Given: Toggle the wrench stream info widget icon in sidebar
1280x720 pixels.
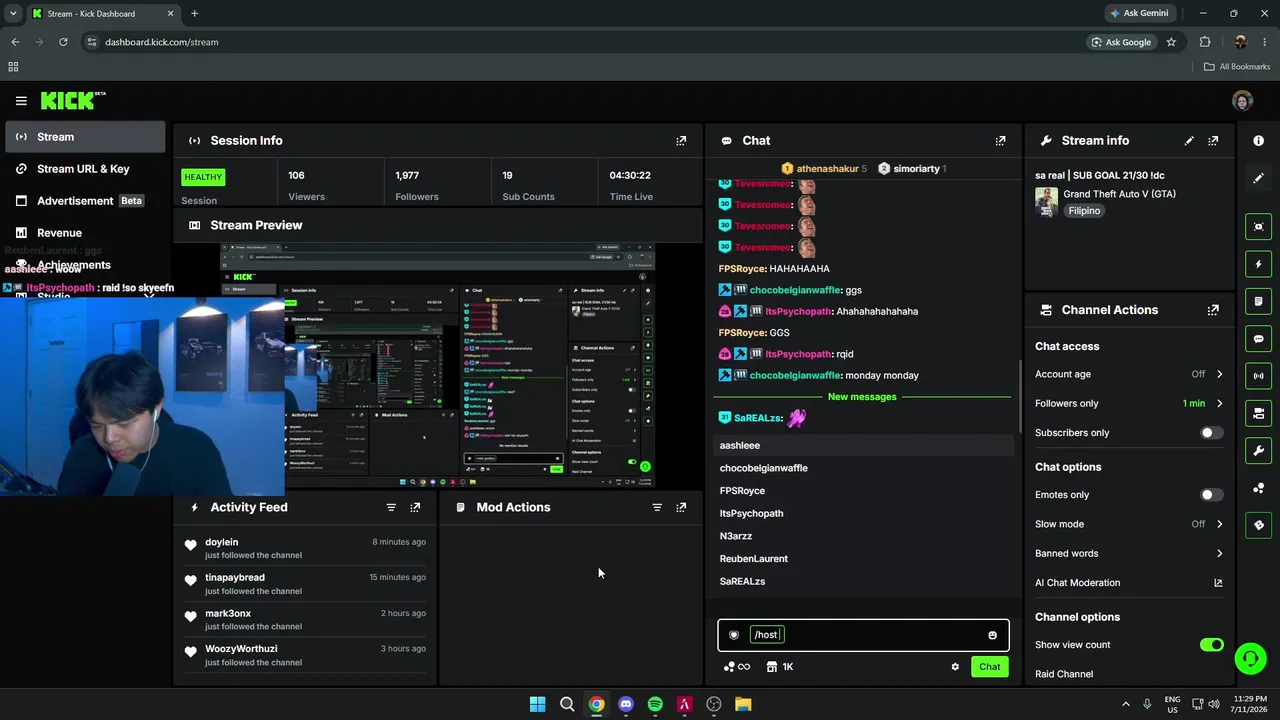Looking at the screenshot, I should pos(1258,450).
